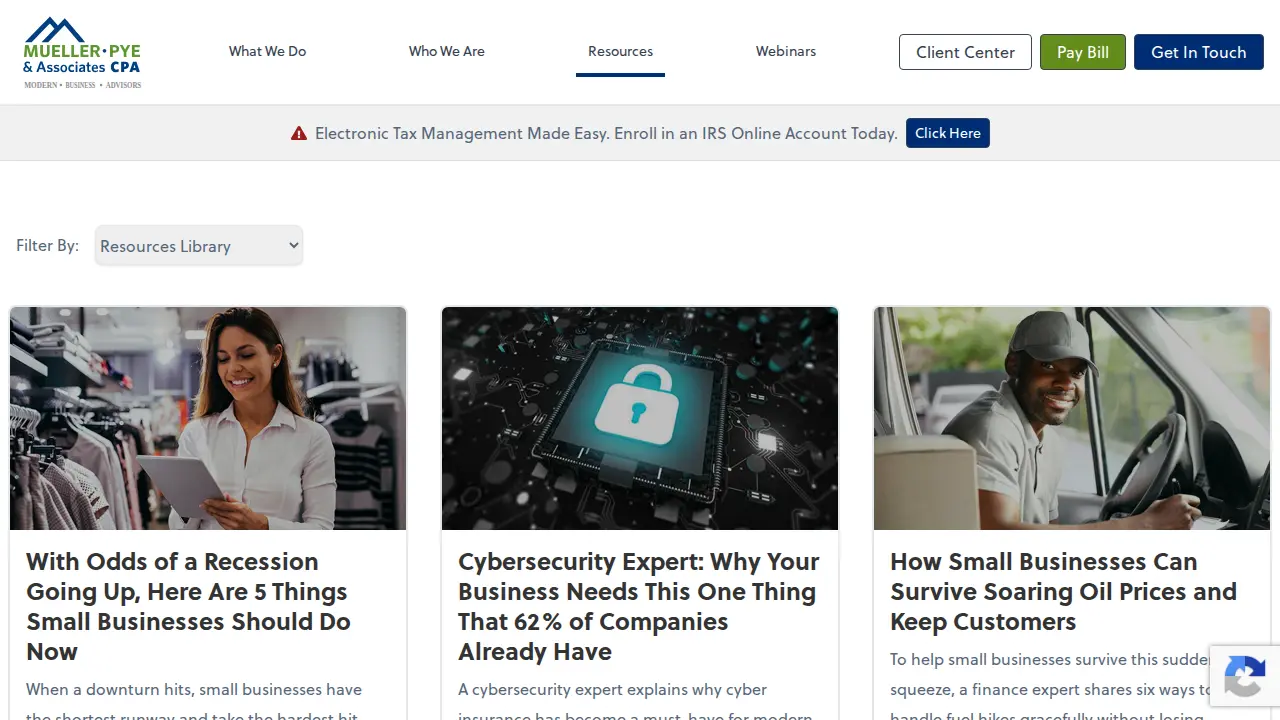This screenshot has height=720, width=1280.
Task: Go to the Webinars page
Action: point(786,51)
